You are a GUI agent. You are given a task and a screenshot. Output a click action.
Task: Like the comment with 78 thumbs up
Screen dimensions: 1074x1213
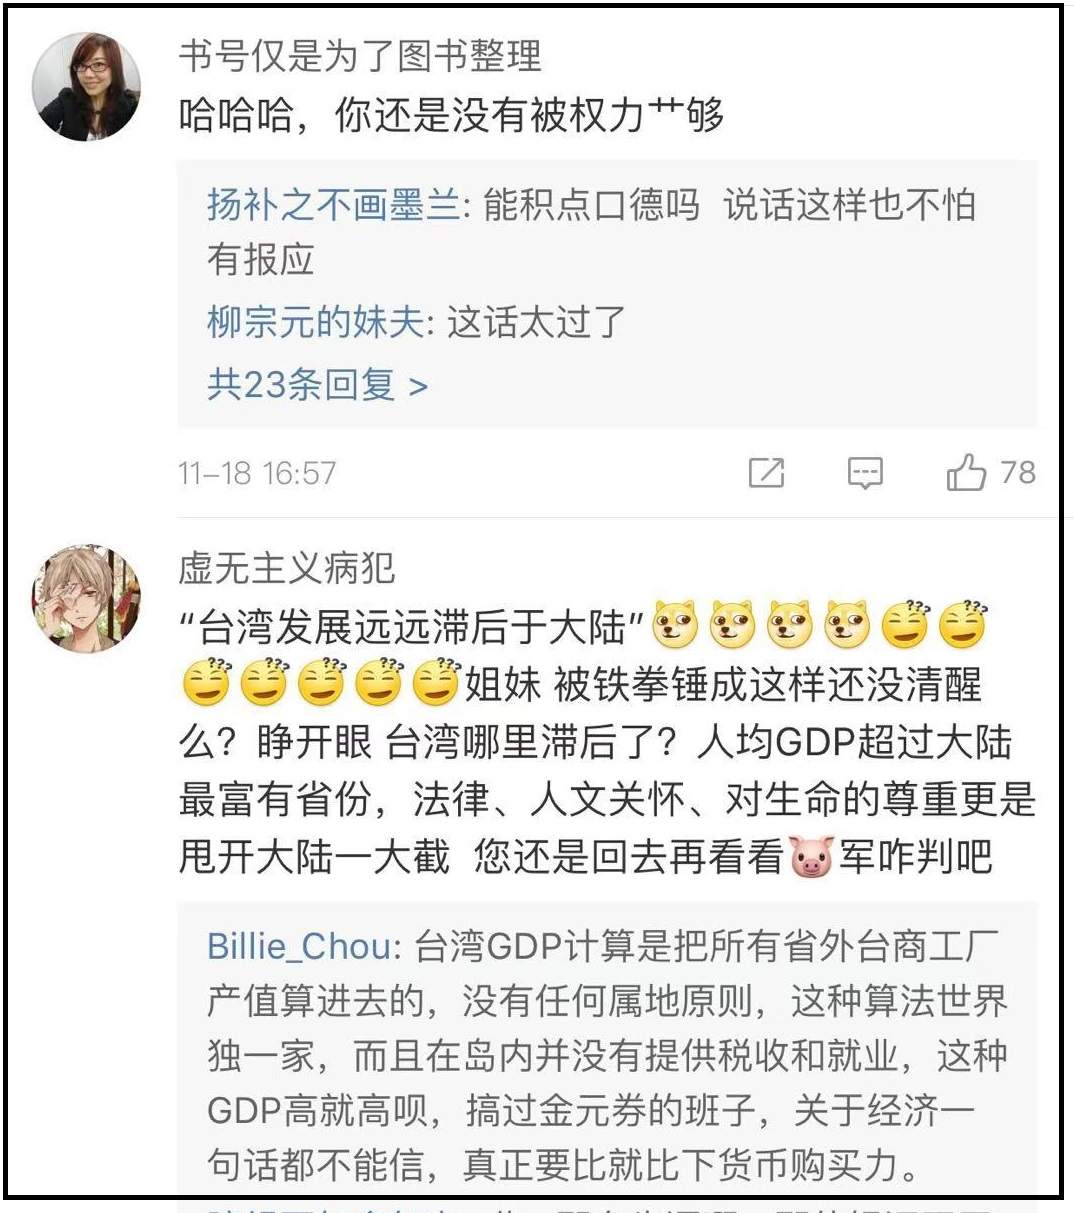click(x=966, y=472)
